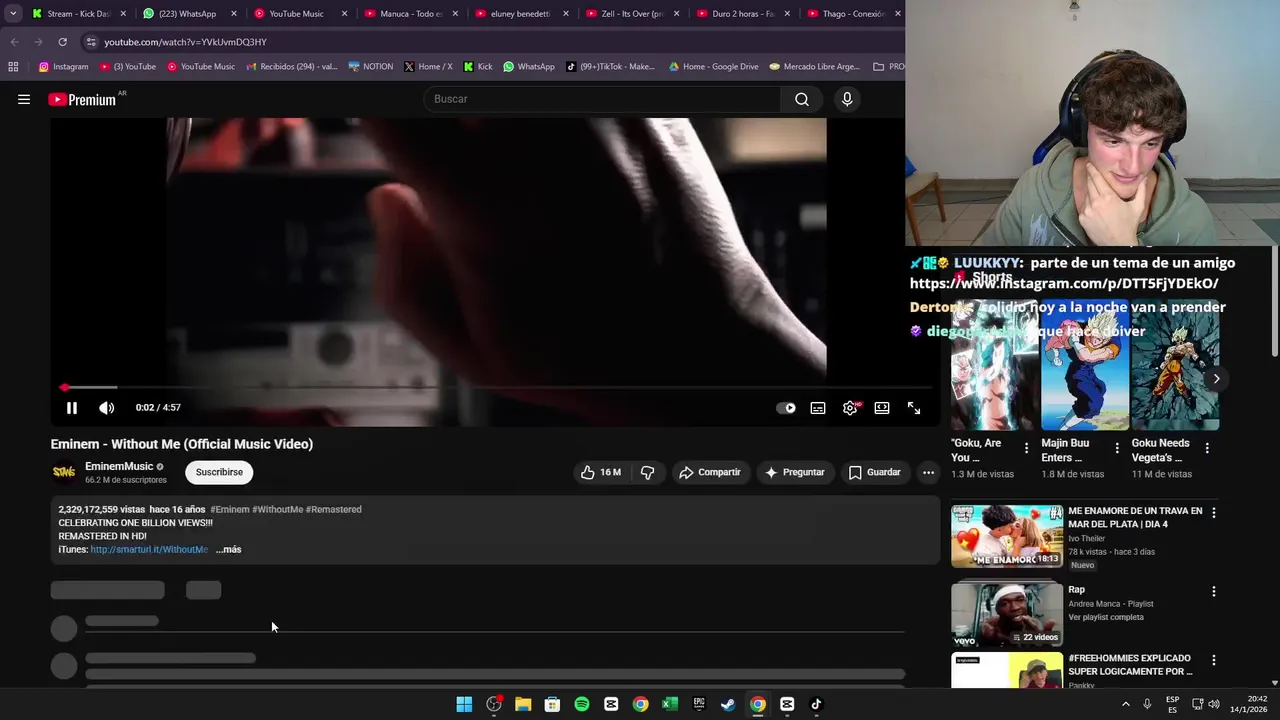Open the YouTube hamburger guide menu

(x=24, y=99)
